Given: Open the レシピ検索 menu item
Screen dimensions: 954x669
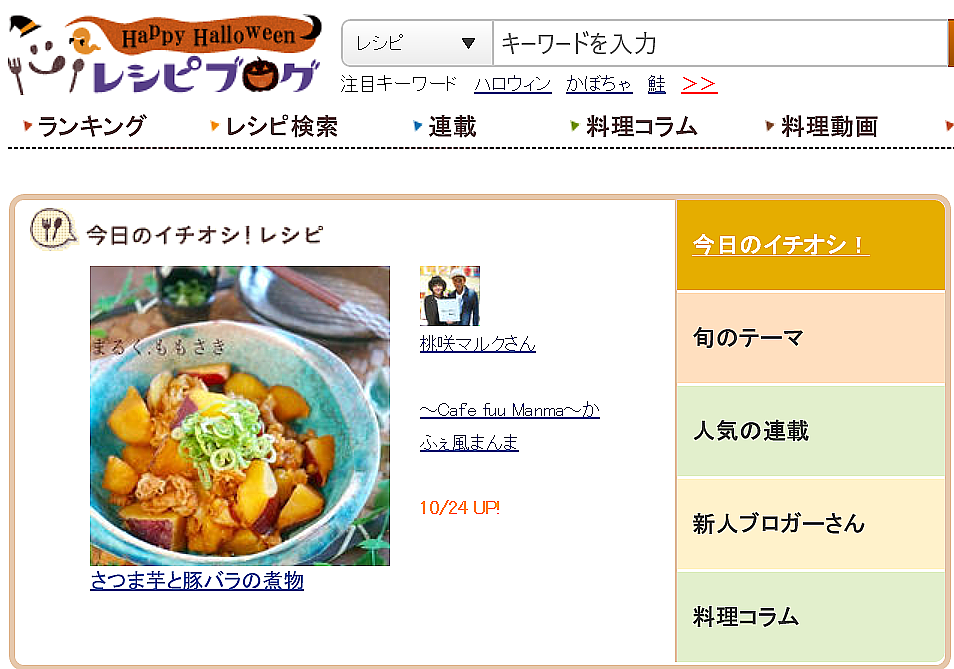Looking at the screenshot, I should click(x=281, y=127).
